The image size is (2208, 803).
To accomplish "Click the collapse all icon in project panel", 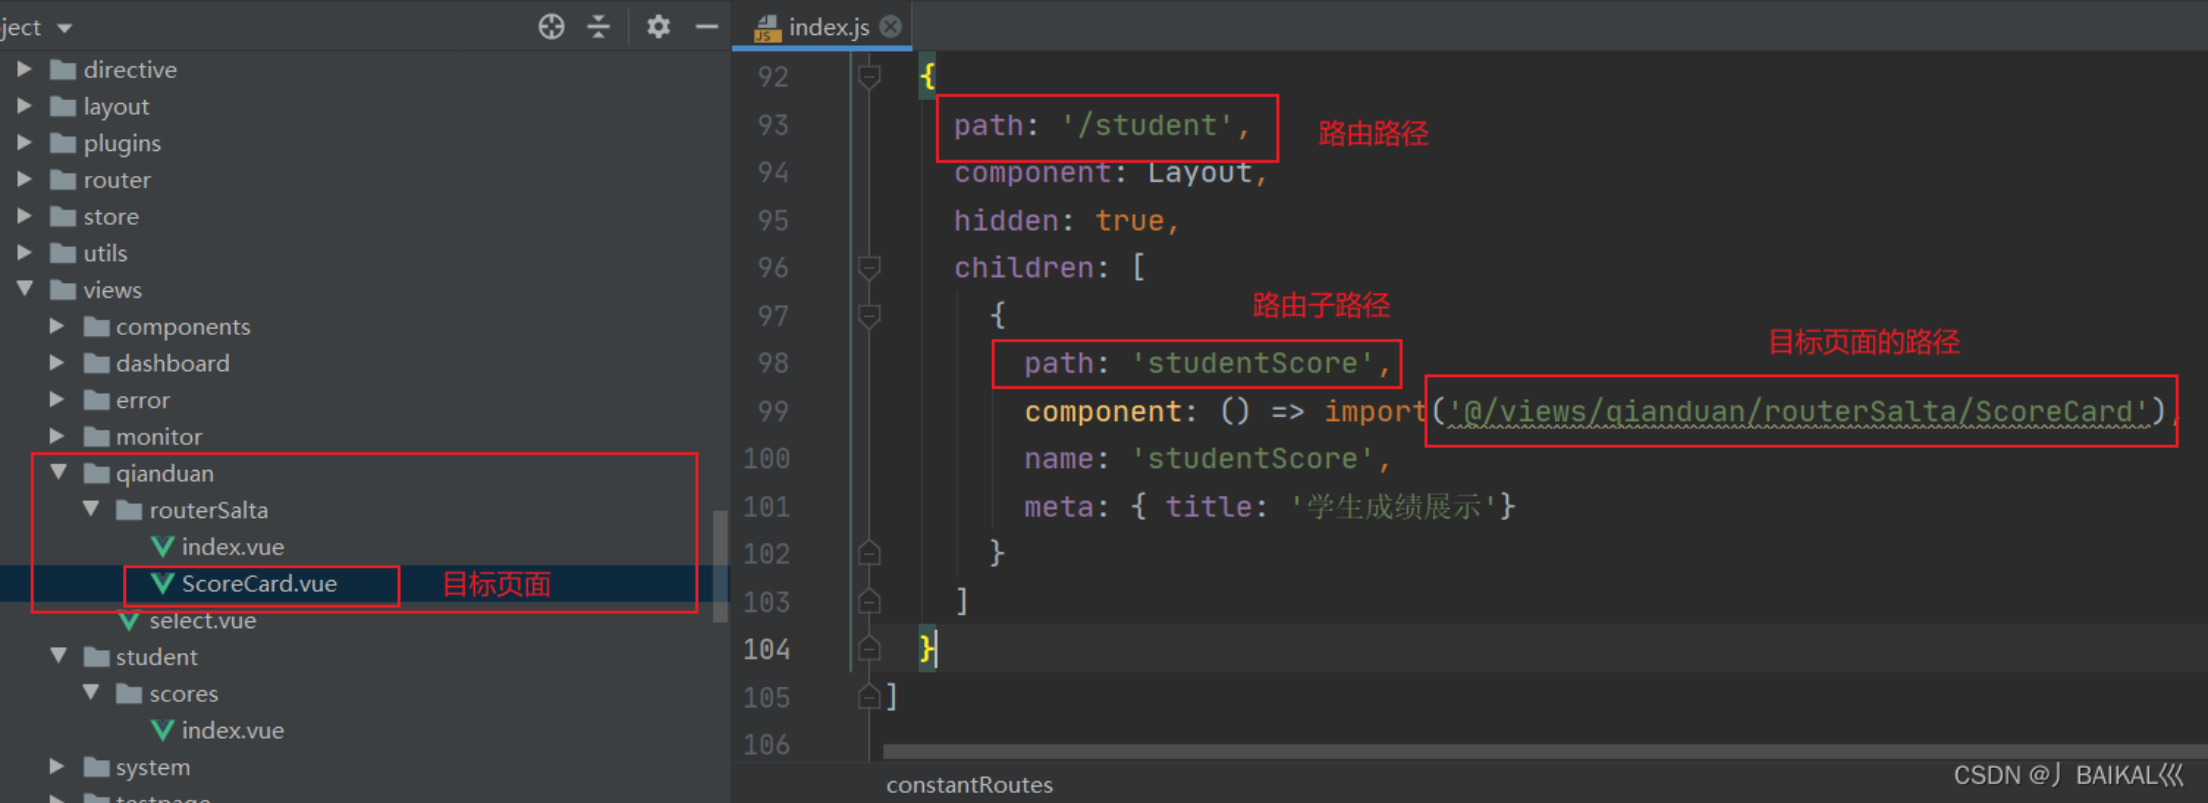I will 598,27.
